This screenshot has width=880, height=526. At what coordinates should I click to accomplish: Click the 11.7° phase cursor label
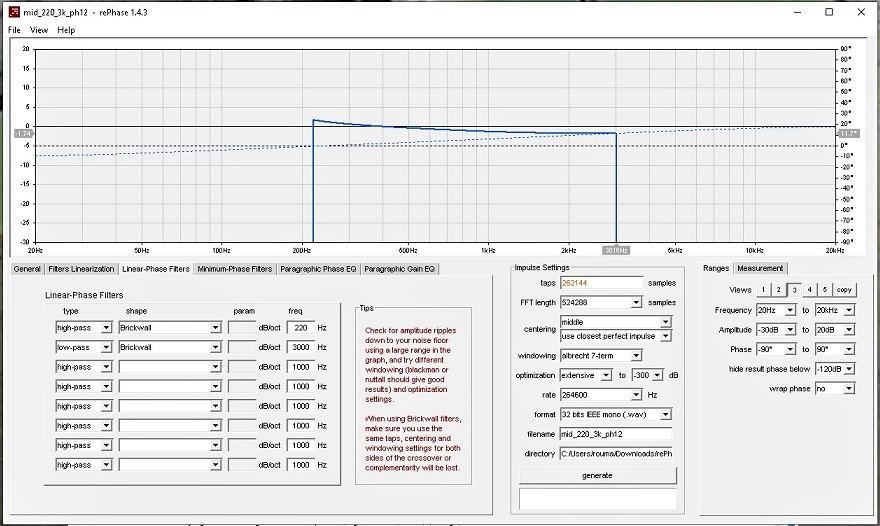[x=847, y=134]
